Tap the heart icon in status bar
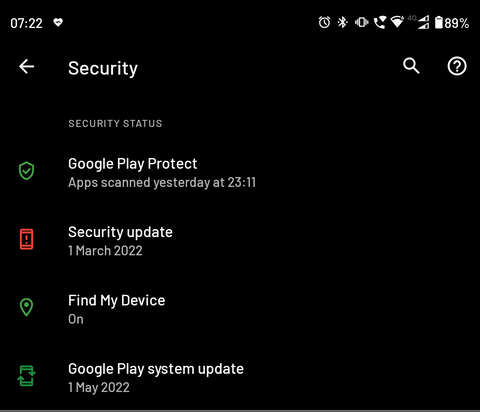This screenshot has width=480, height=412. [x=58, y=22]
